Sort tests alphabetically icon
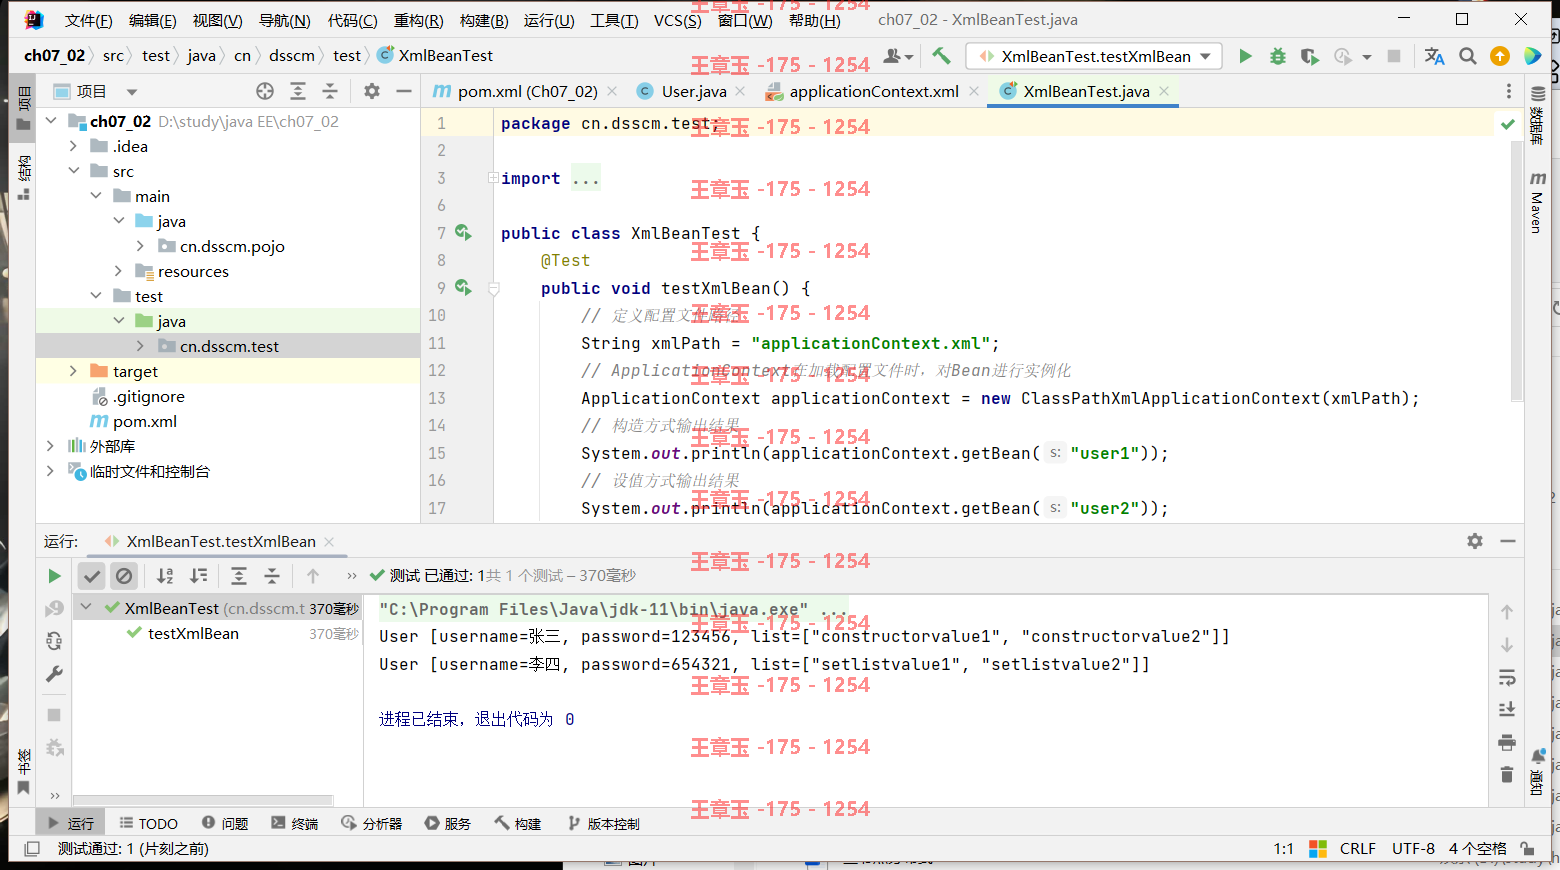1560x870 pixels. click(x=165, y=576)
